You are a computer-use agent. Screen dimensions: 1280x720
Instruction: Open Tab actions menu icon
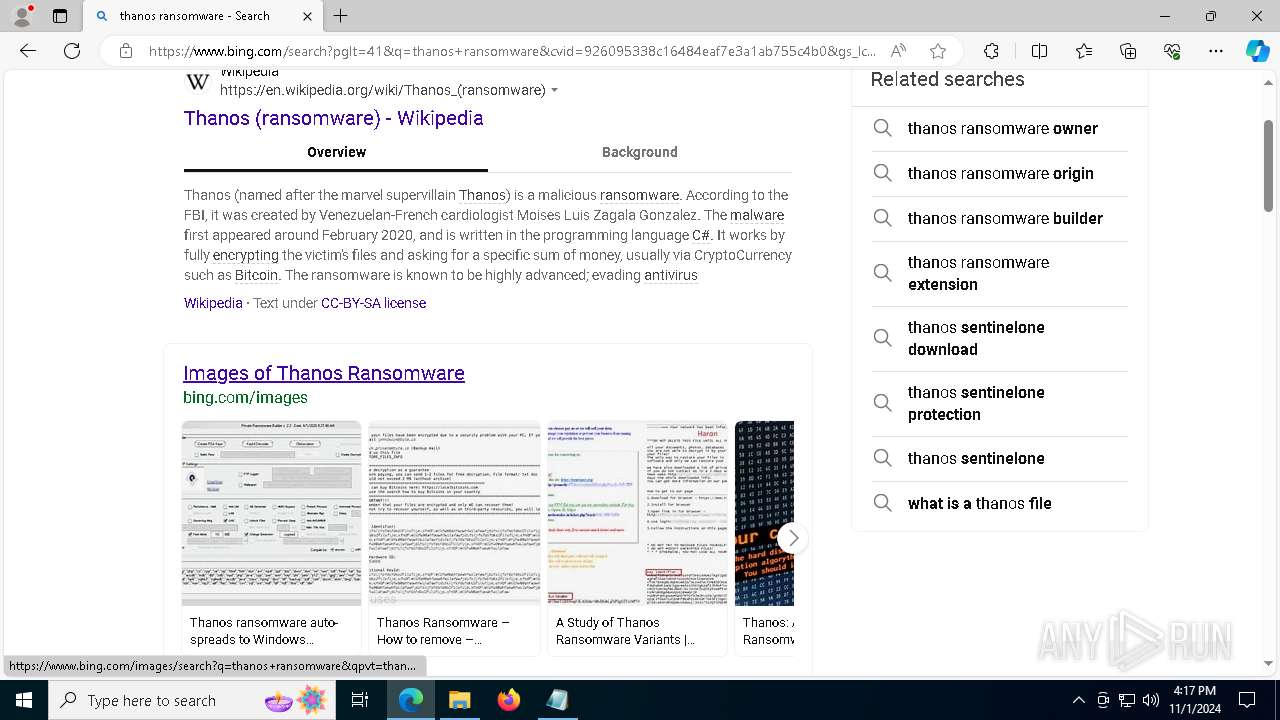60,16
